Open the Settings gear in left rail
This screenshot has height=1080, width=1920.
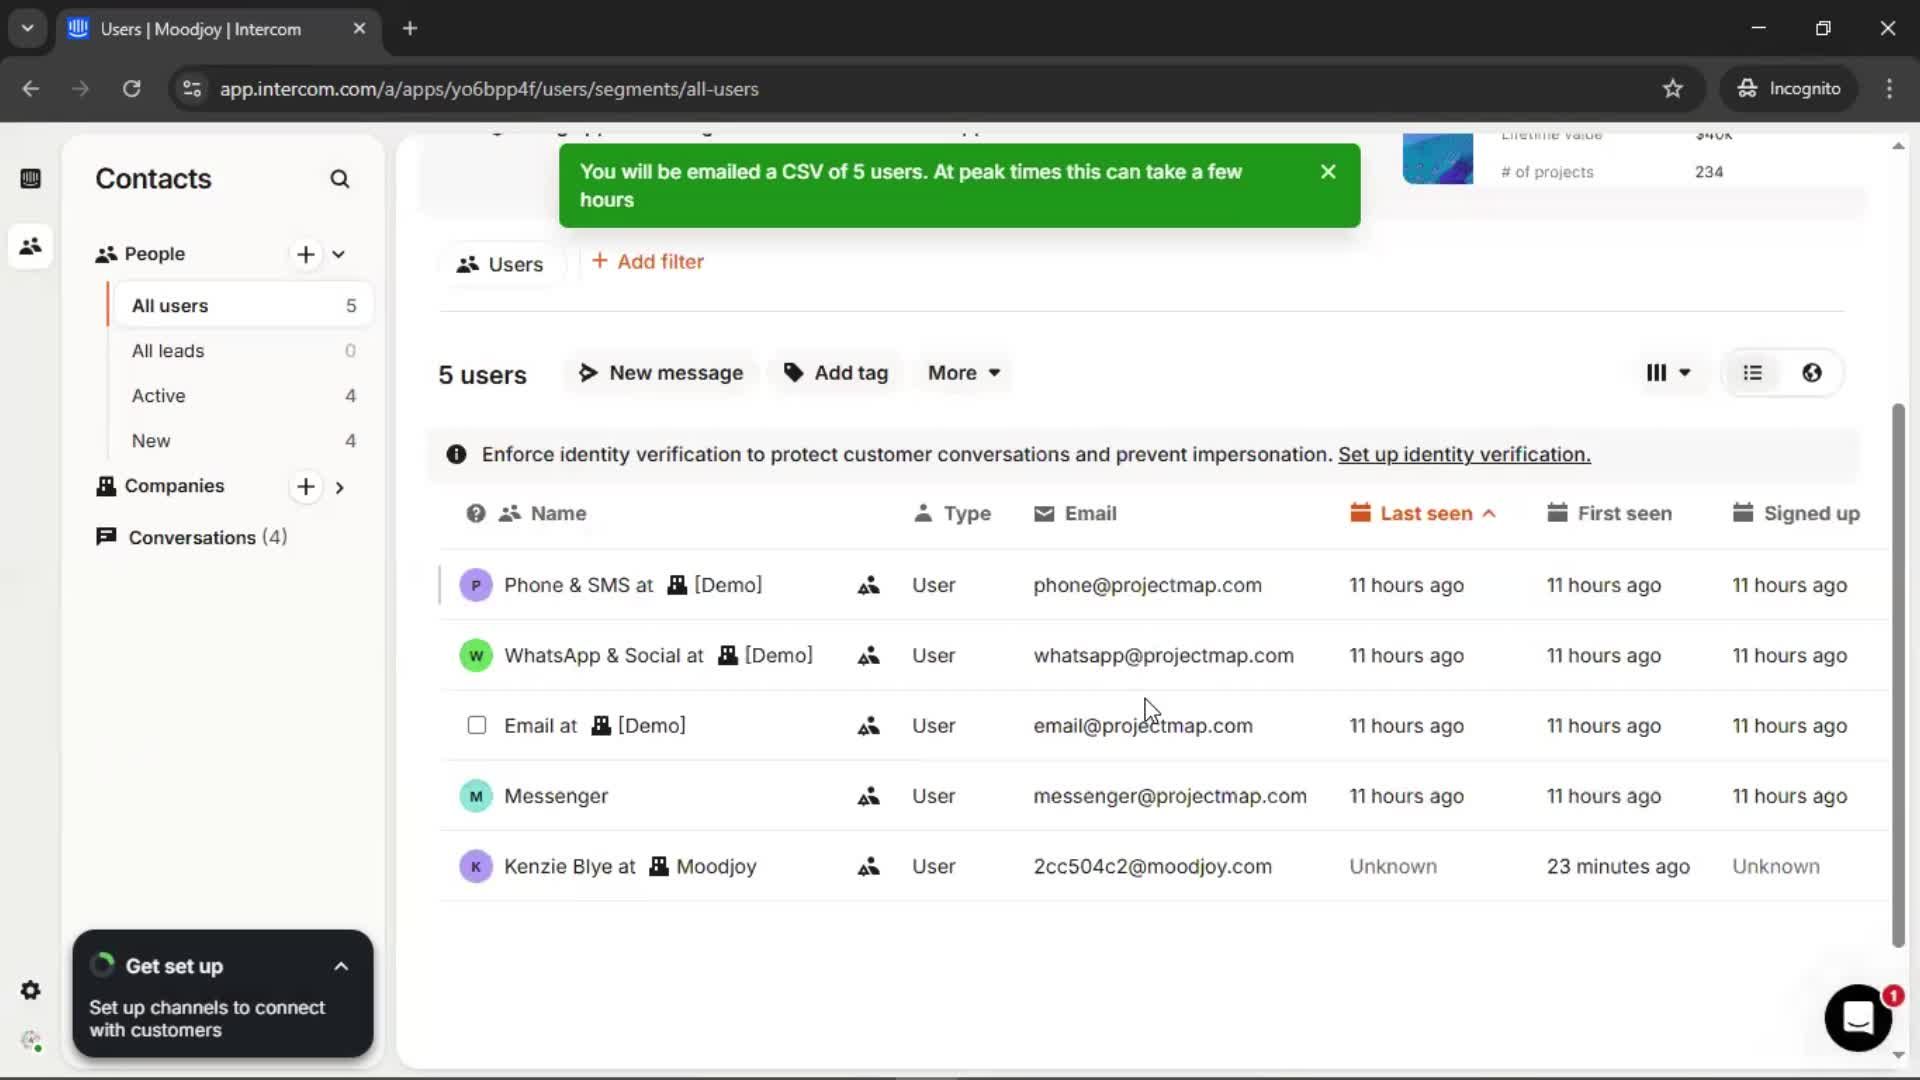click(x=30, y=990)
